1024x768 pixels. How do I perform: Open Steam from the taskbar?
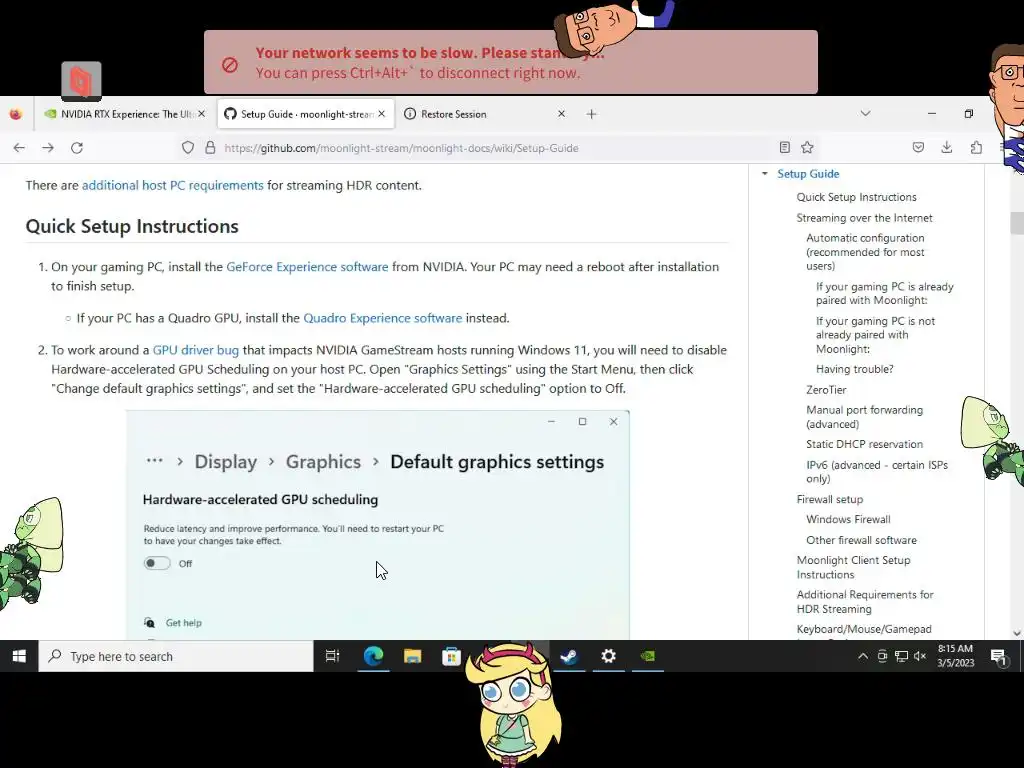pyautogui.click(x=569, y=656)
